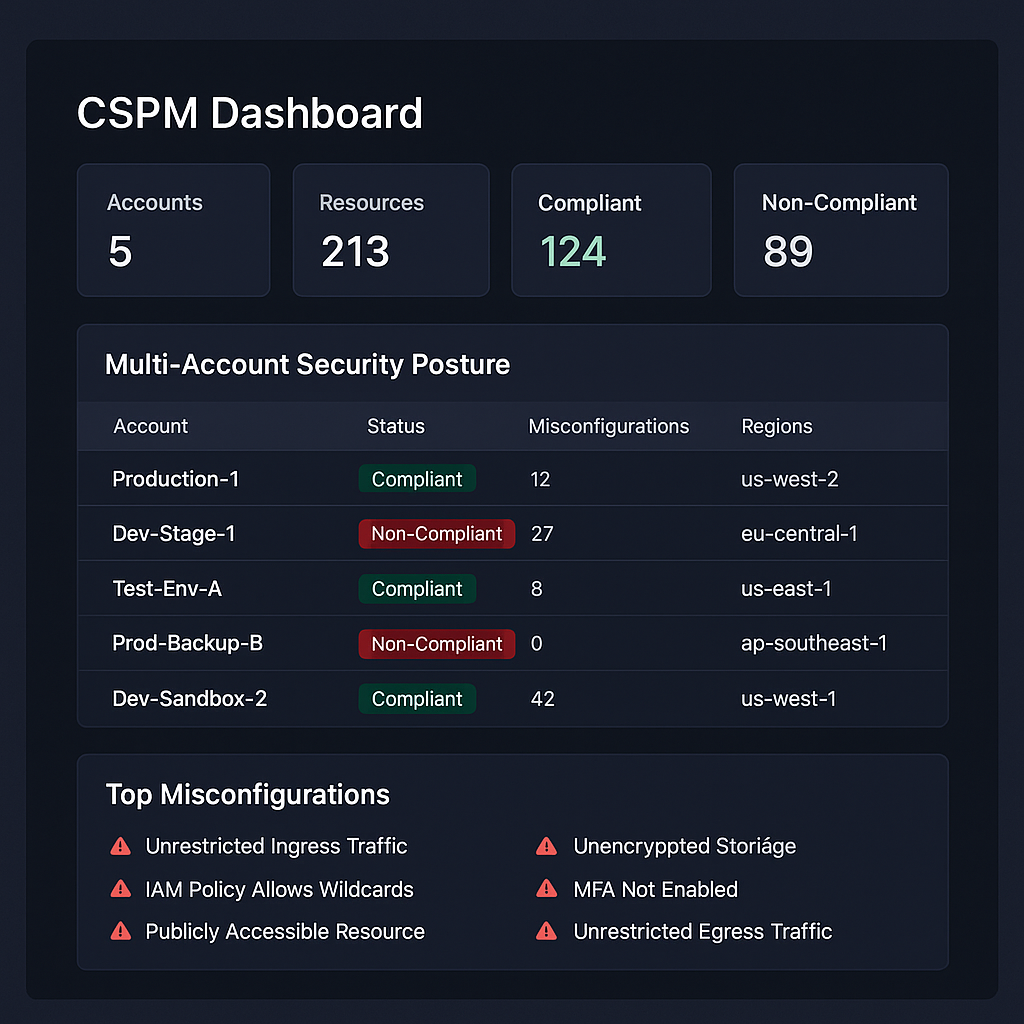The height and width of the screenshot is (1024, 1024).
Task: Sort table by Regions column header
Action: [x=776, y=426]
